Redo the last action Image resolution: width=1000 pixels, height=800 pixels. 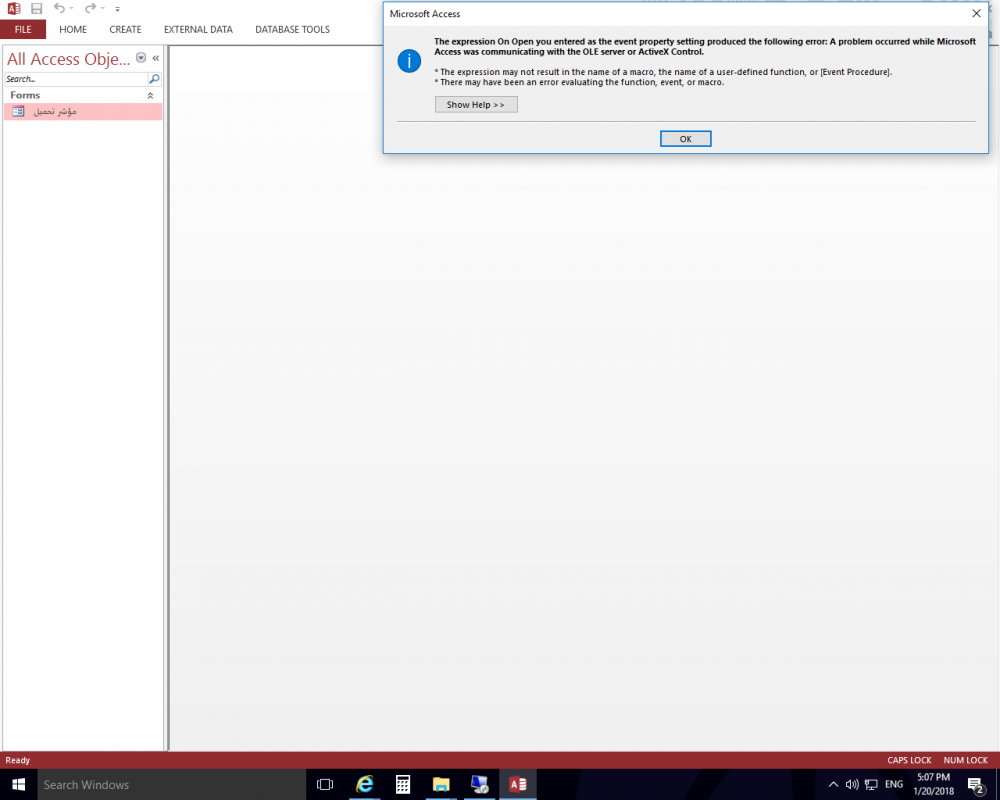tap(90, 8)
